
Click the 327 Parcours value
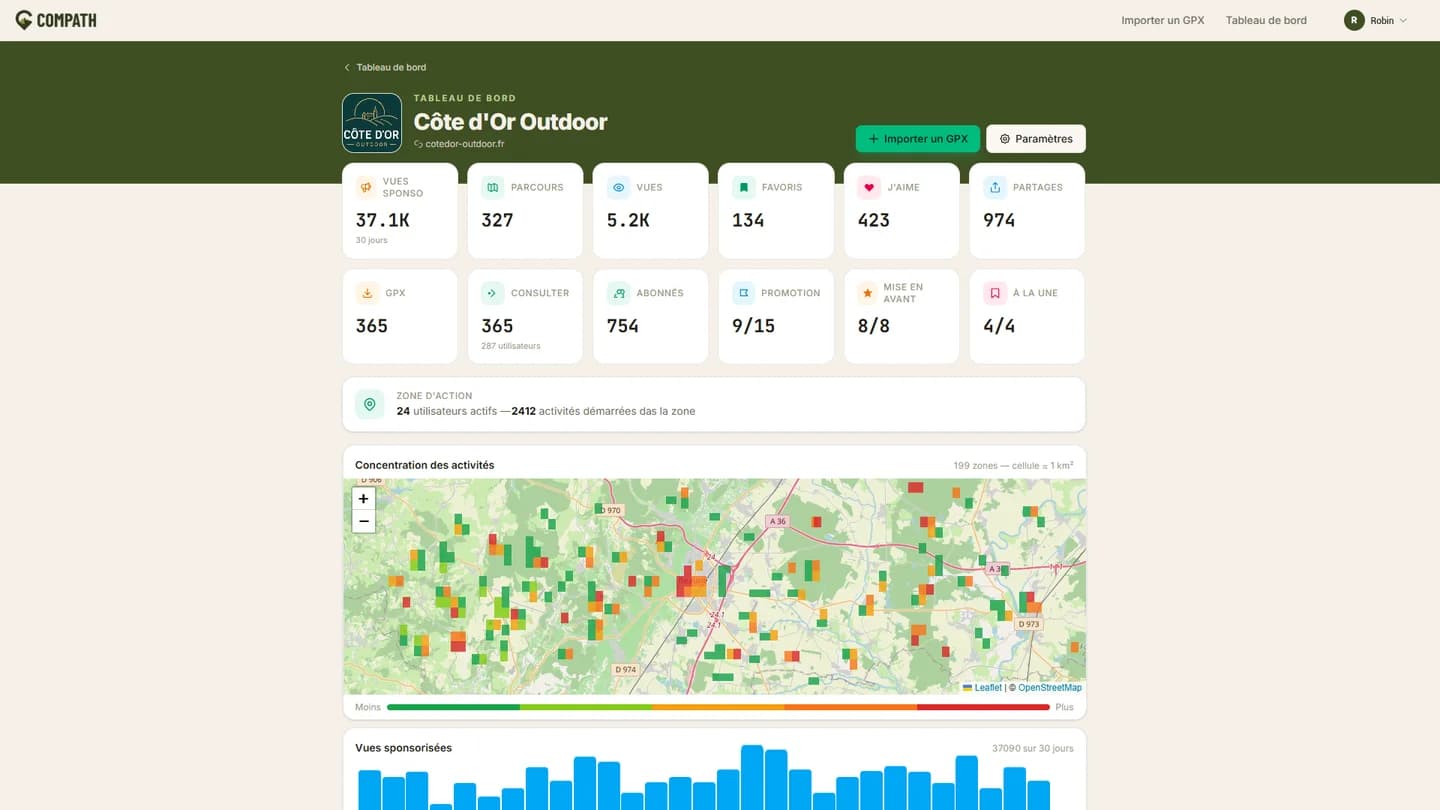coord(497,220)
